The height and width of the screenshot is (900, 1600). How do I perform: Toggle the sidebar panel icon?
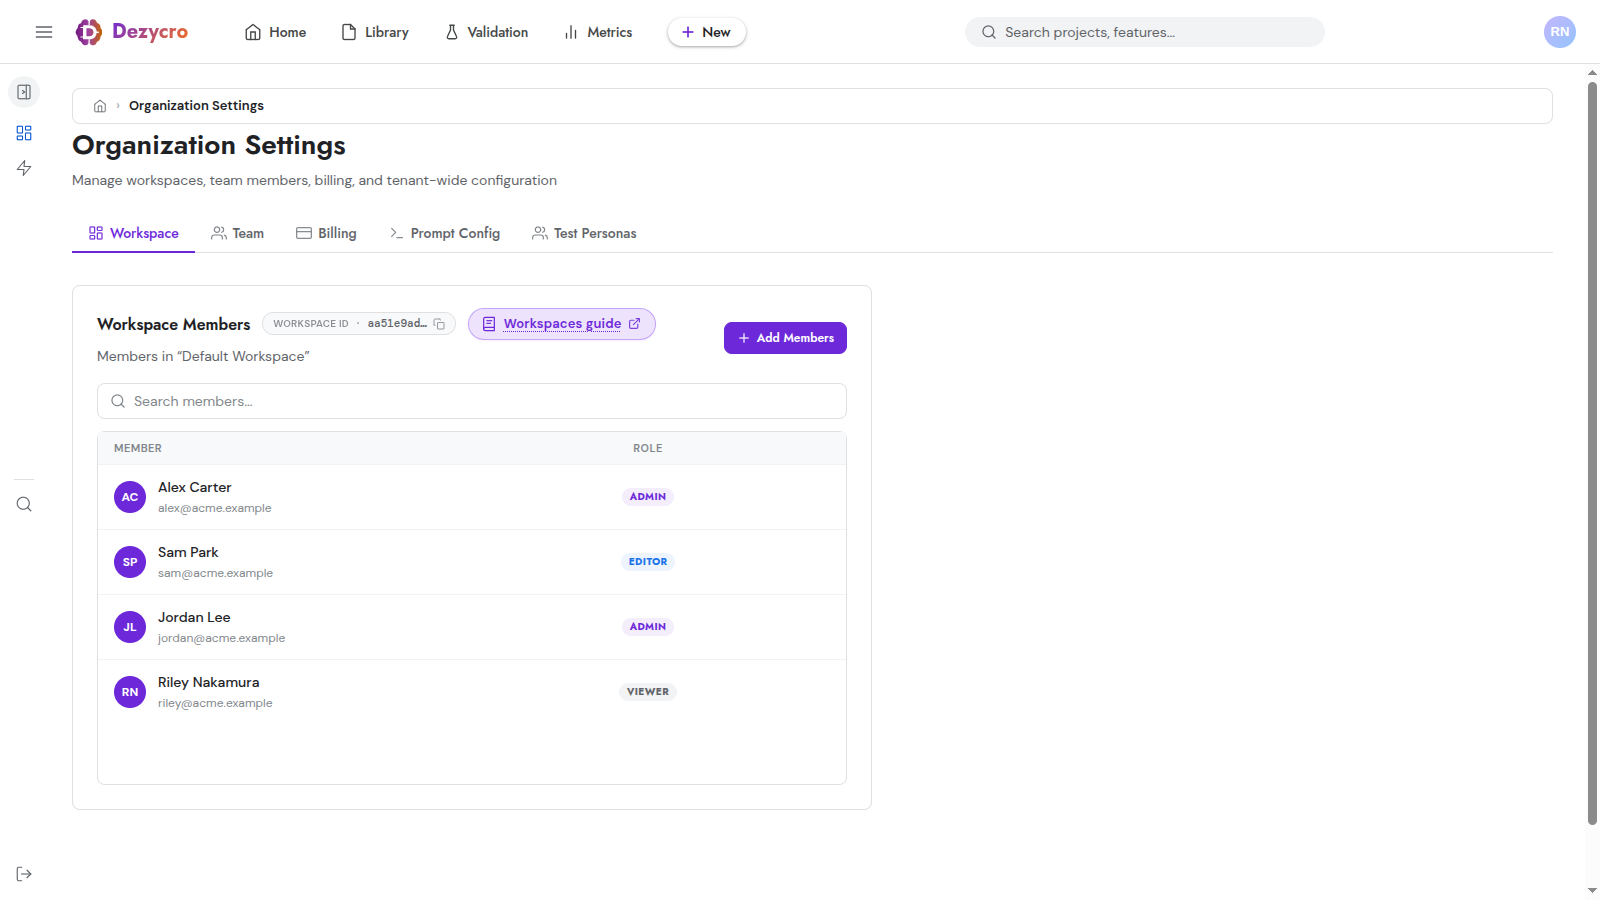[24, 92]
